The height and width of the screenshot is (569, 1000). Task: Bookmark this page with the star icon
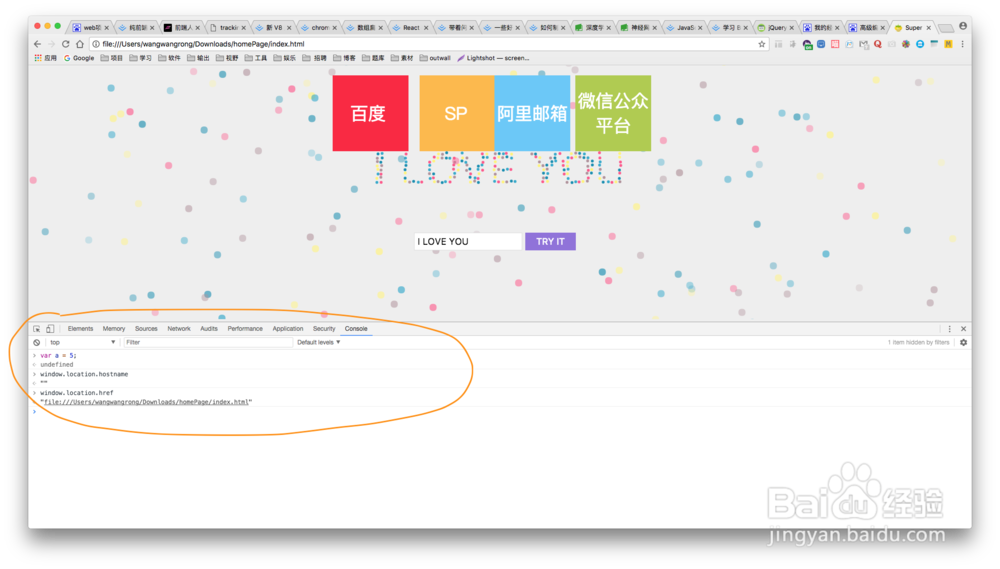click(x=761, y=44)
